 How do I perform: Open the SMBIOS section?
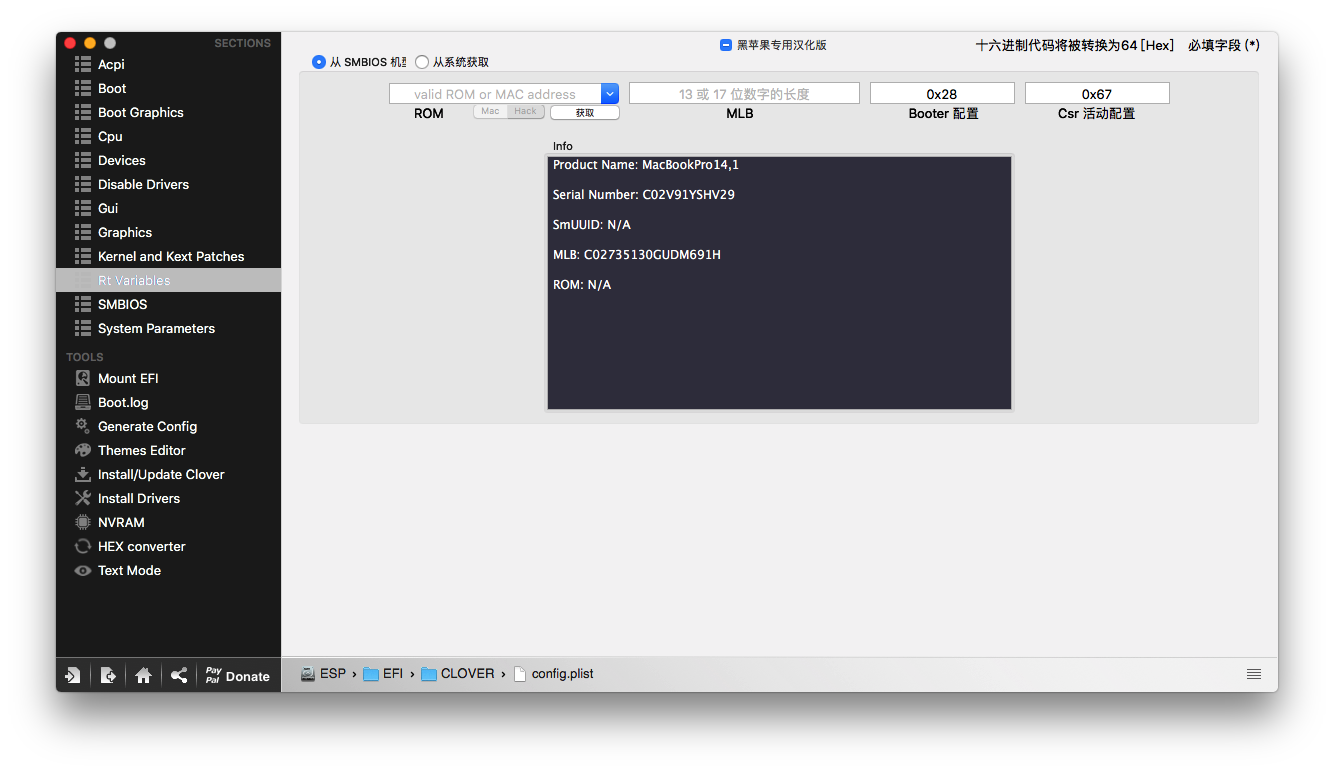(x=122, y=304)
